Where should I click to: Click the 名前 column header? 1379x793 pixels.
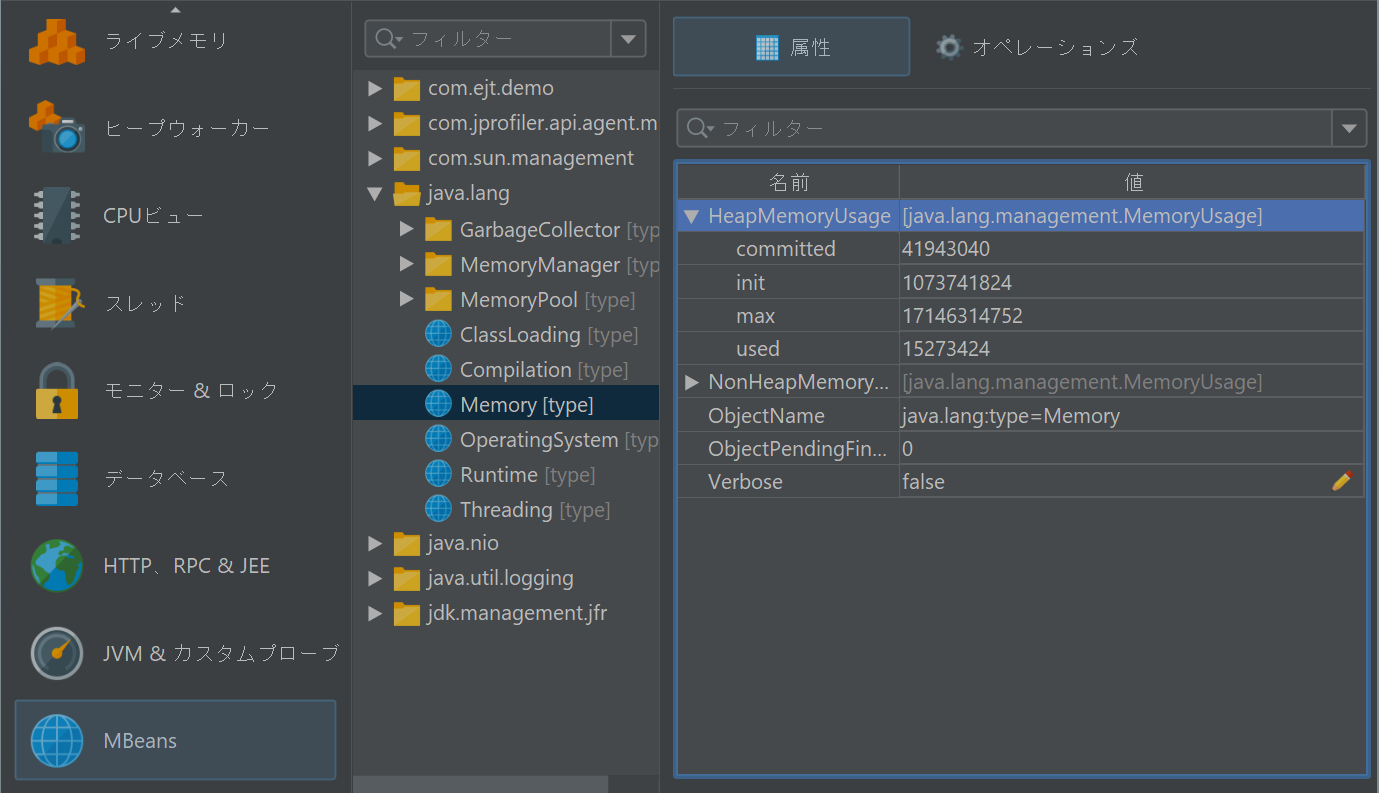point(789,182)
